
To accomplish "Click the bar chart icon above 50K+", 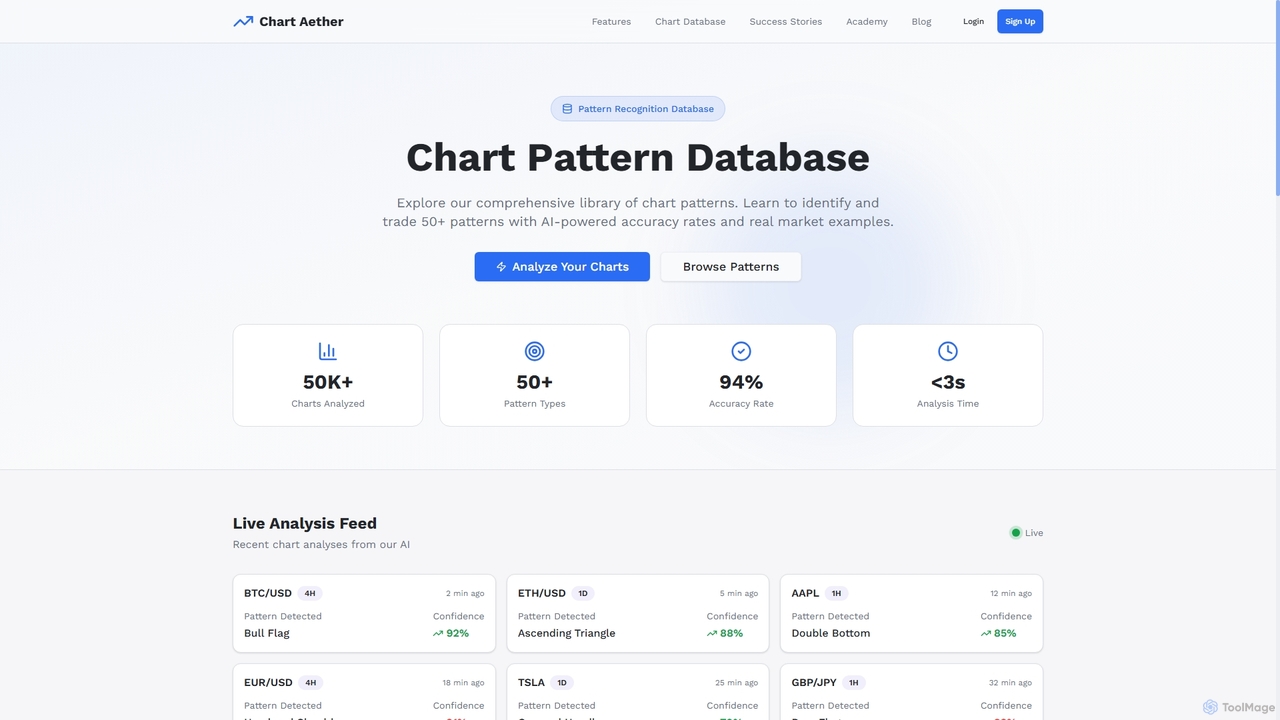I will point(328,351).
